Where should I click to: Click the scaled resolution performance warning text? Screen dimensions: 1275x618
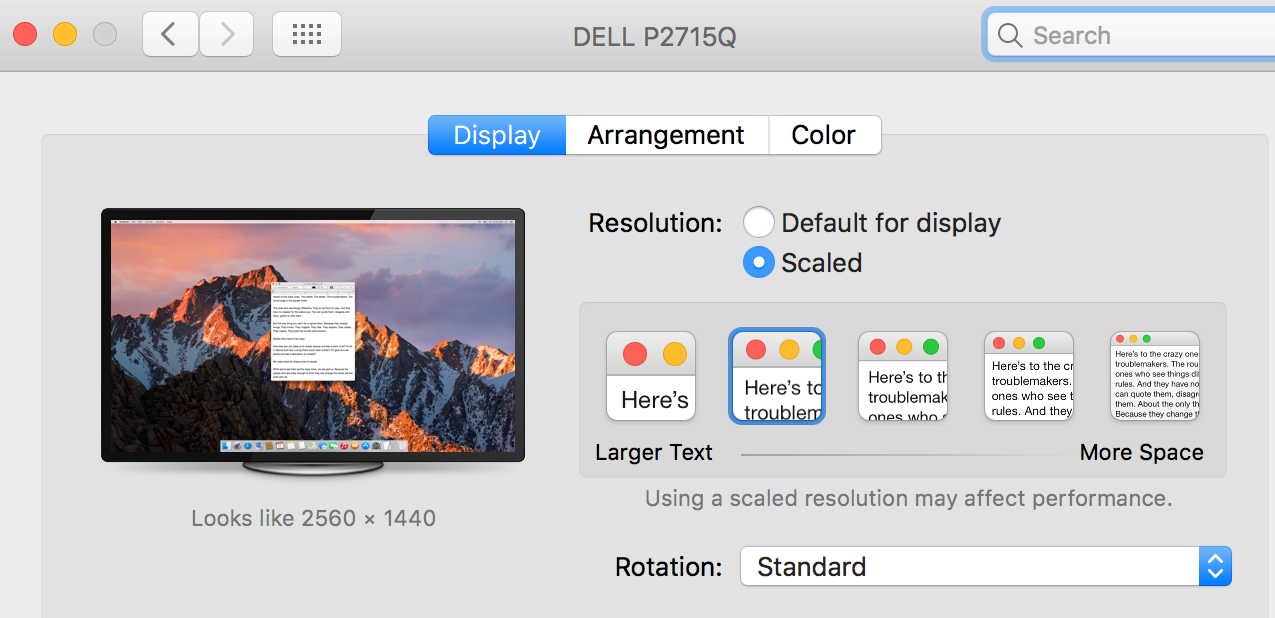click(x=909, y=498)
